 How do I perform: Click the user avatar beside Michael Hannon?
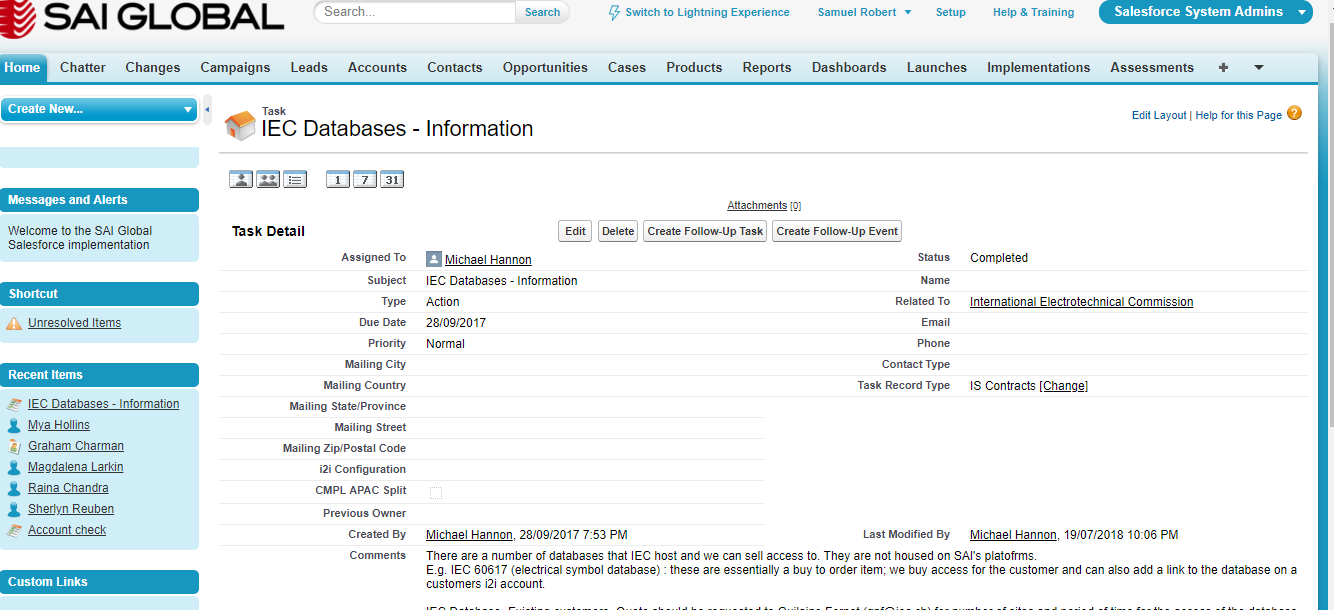pyautogui.click(x=434, y=259)
